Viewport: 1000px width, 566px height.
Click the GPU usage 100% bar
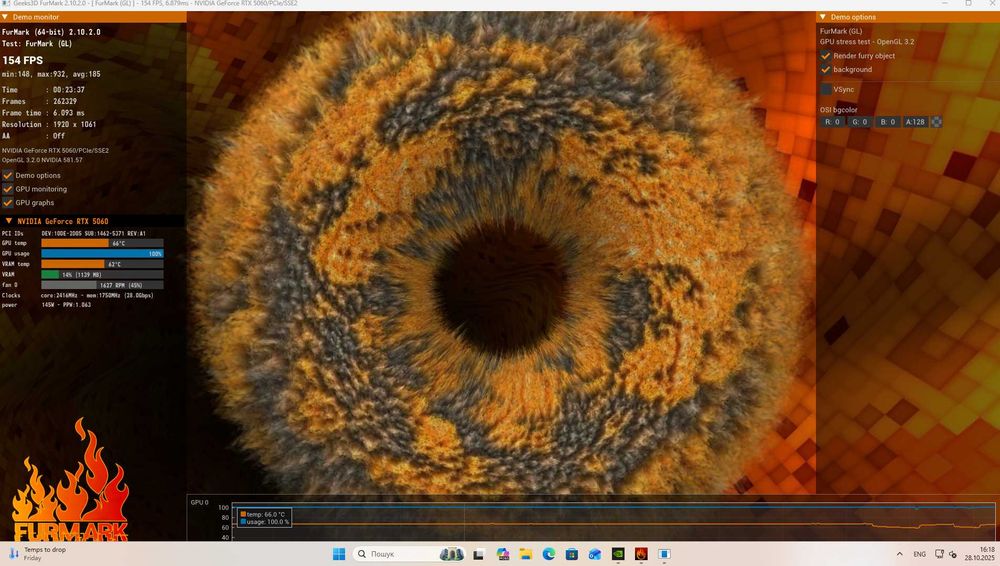click(x=102, y=253)
